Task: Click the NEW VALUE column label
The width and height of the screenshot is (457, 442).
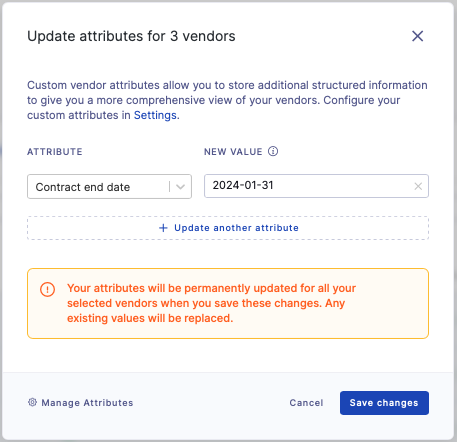Action: coord(233,152)
